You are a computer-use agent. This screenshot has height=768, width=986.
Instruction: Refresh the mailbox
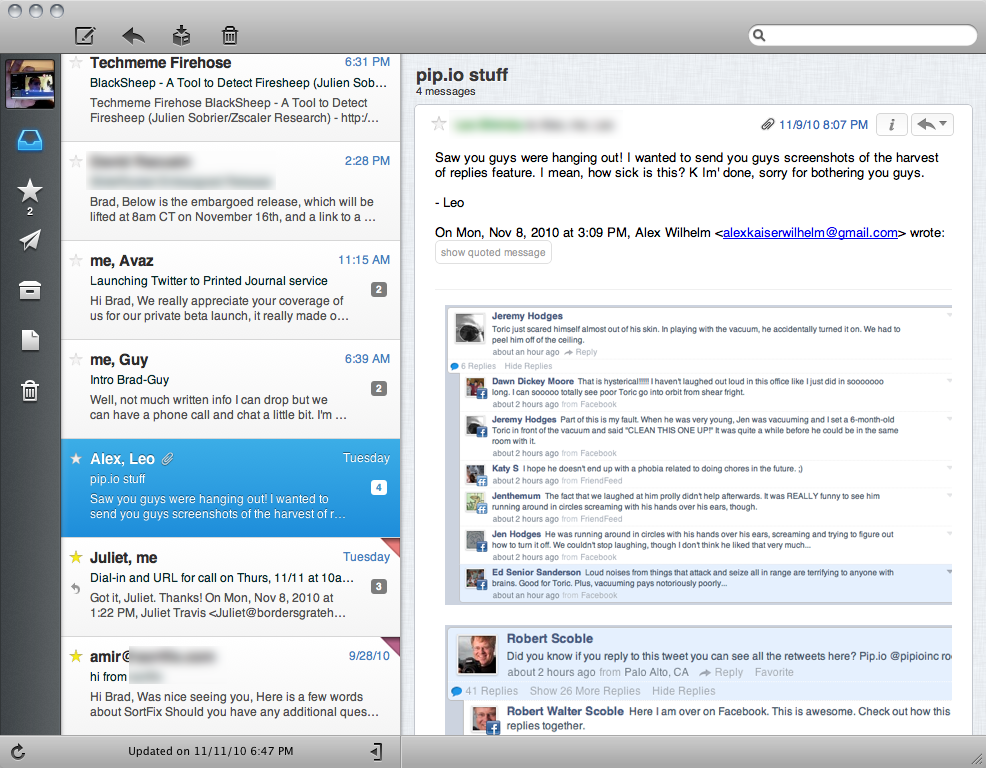click(x=18, y=751)
